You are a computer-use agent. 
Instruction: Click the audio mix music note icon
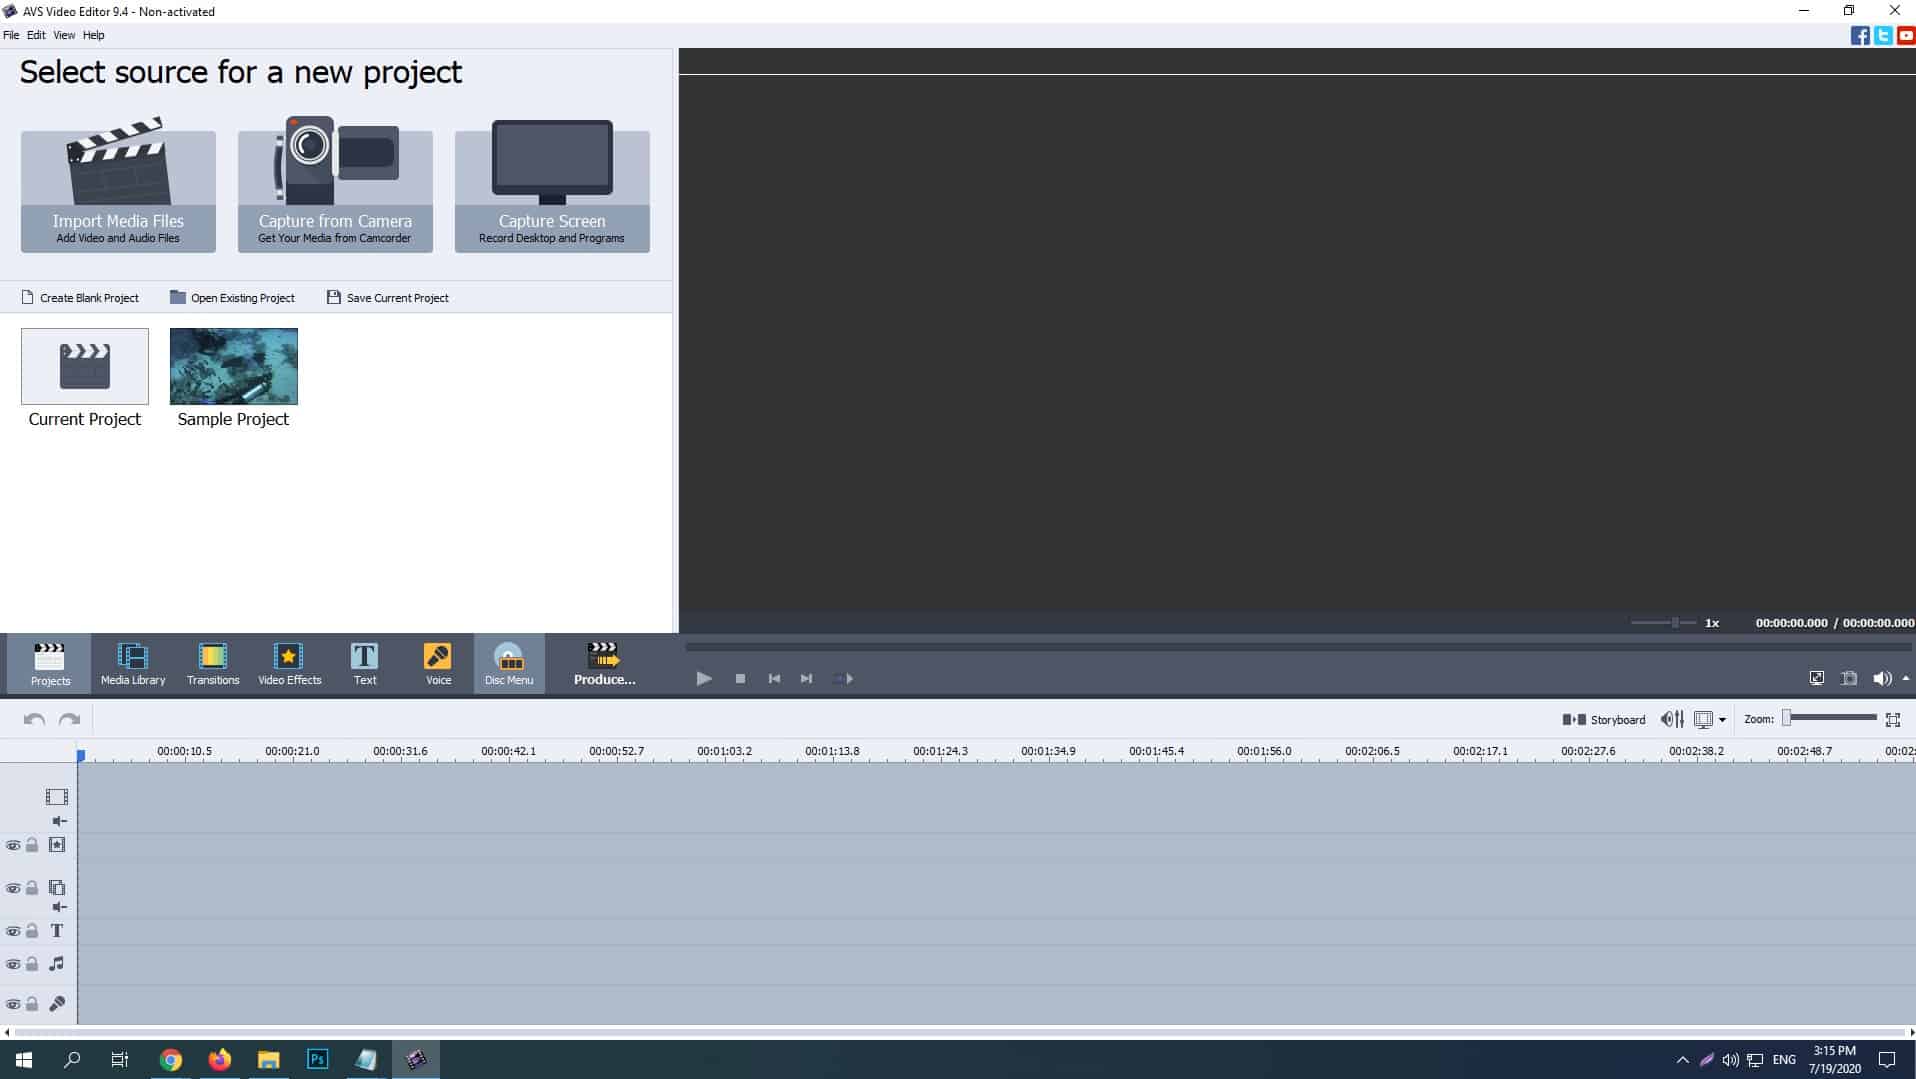point(57,964)
